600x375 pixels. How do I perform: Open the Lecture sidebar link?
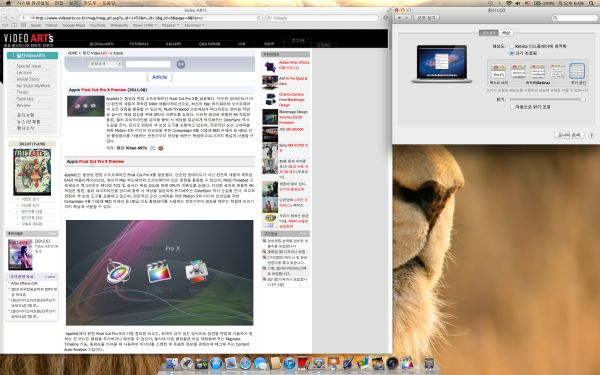24,72
